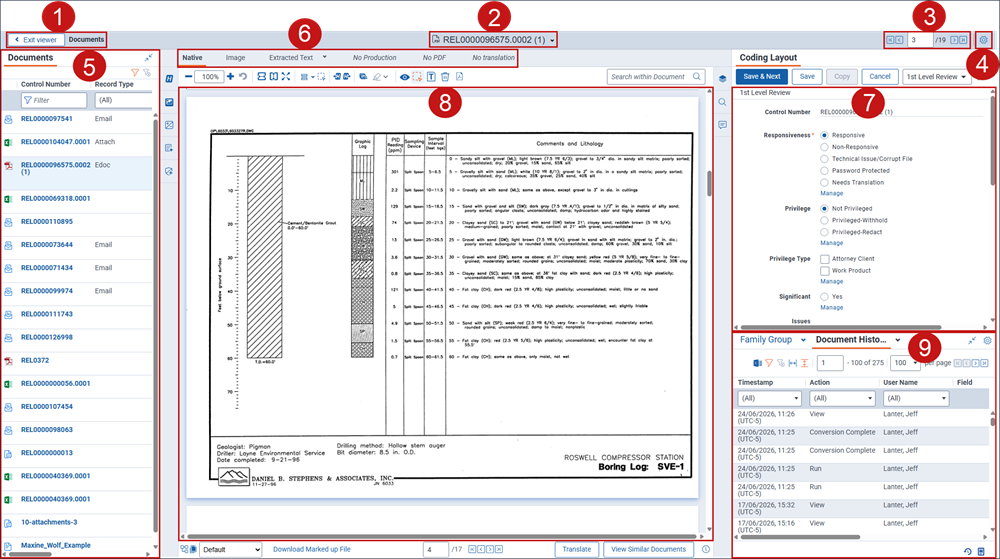
Task: Click View Similar Documents button
Action: tap(648, 549)
